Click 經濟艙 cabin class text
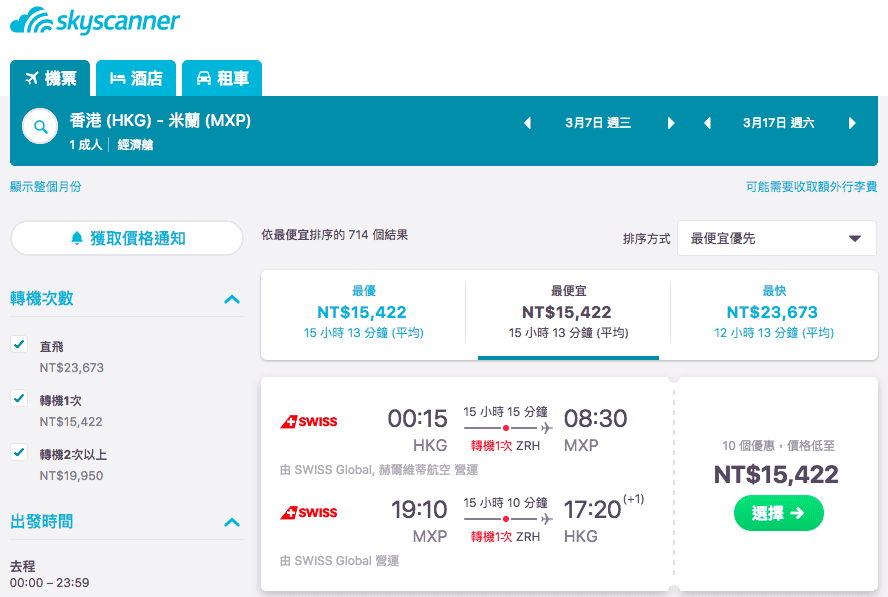Screen dimensions: 888x597 pyautogui.click(x=135, y=145)
